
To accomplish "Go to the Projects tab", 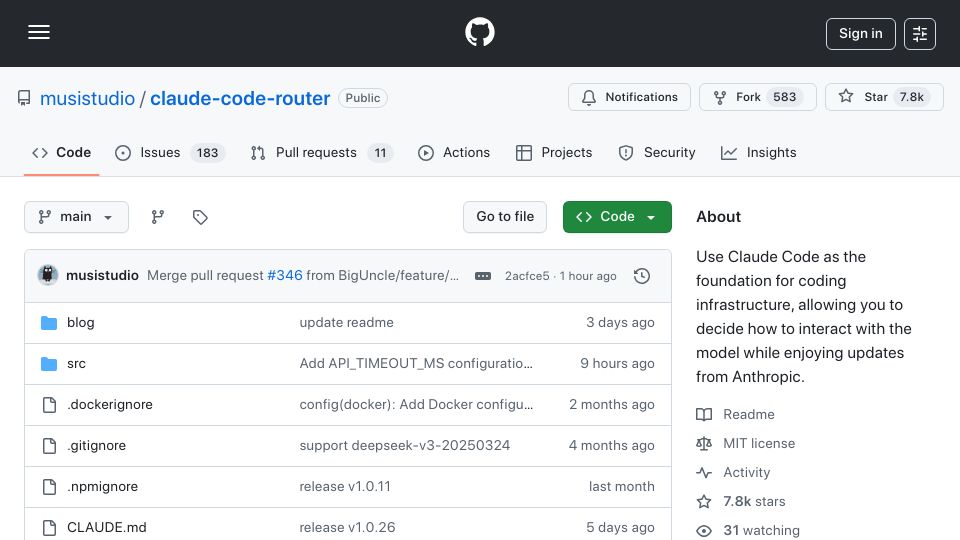I will click(x=554, y=152).
